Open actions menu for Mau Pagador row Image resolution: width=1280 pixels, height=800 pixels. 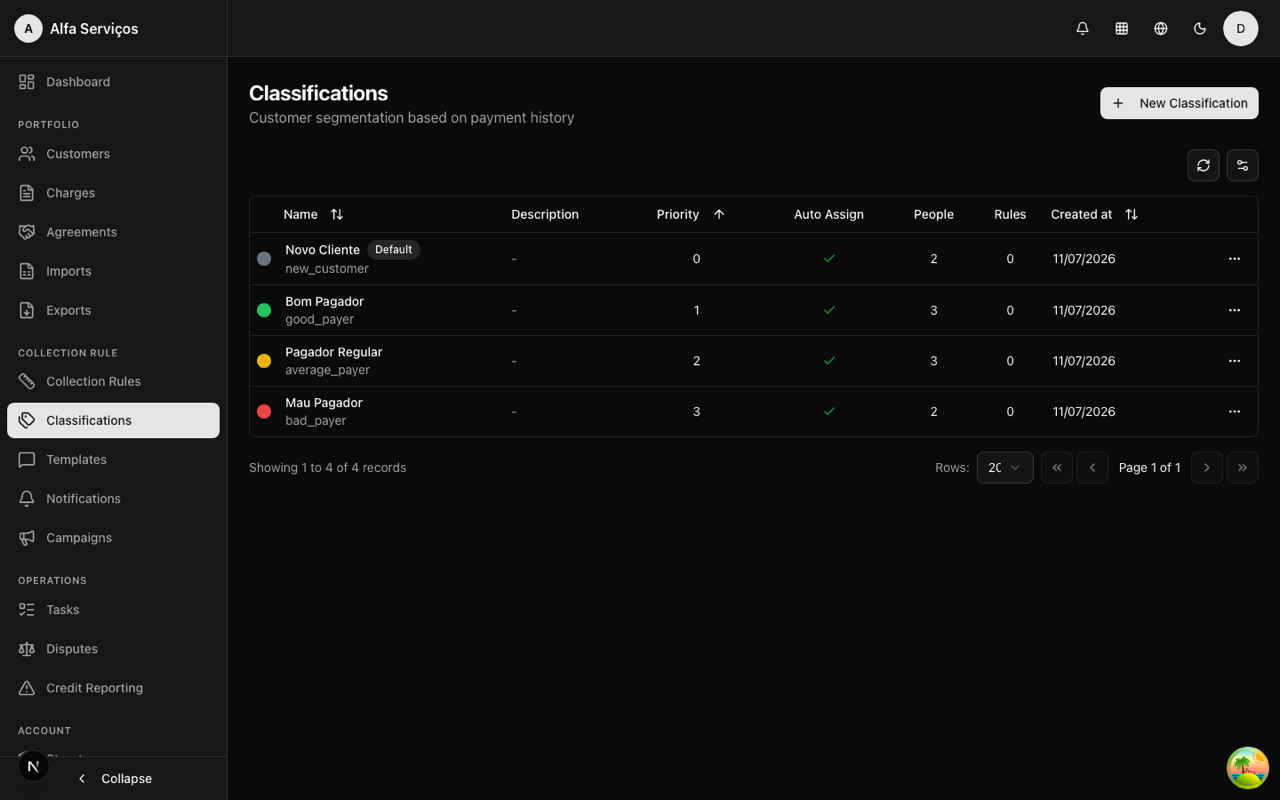pyautogui.click(x=1234, y=411)
